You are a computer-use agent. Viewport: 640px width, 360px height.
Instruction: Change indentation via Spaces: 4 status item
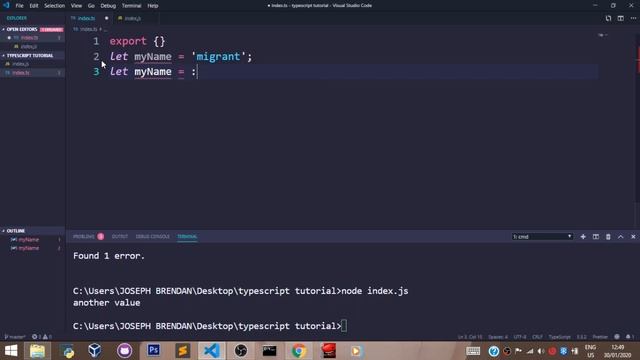[498, 337]
